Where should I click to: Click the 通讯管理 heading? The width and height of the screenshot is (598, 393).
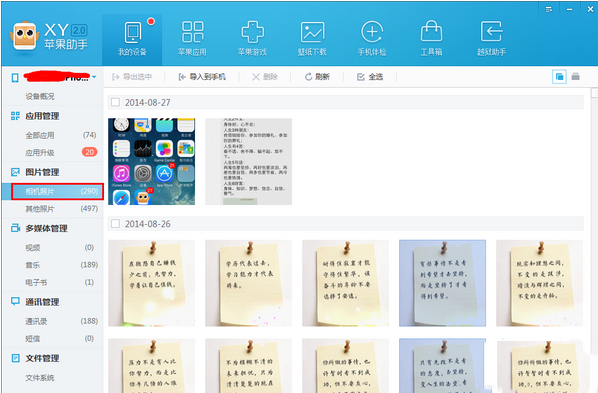pyautogui.click(x=42, y=302)
